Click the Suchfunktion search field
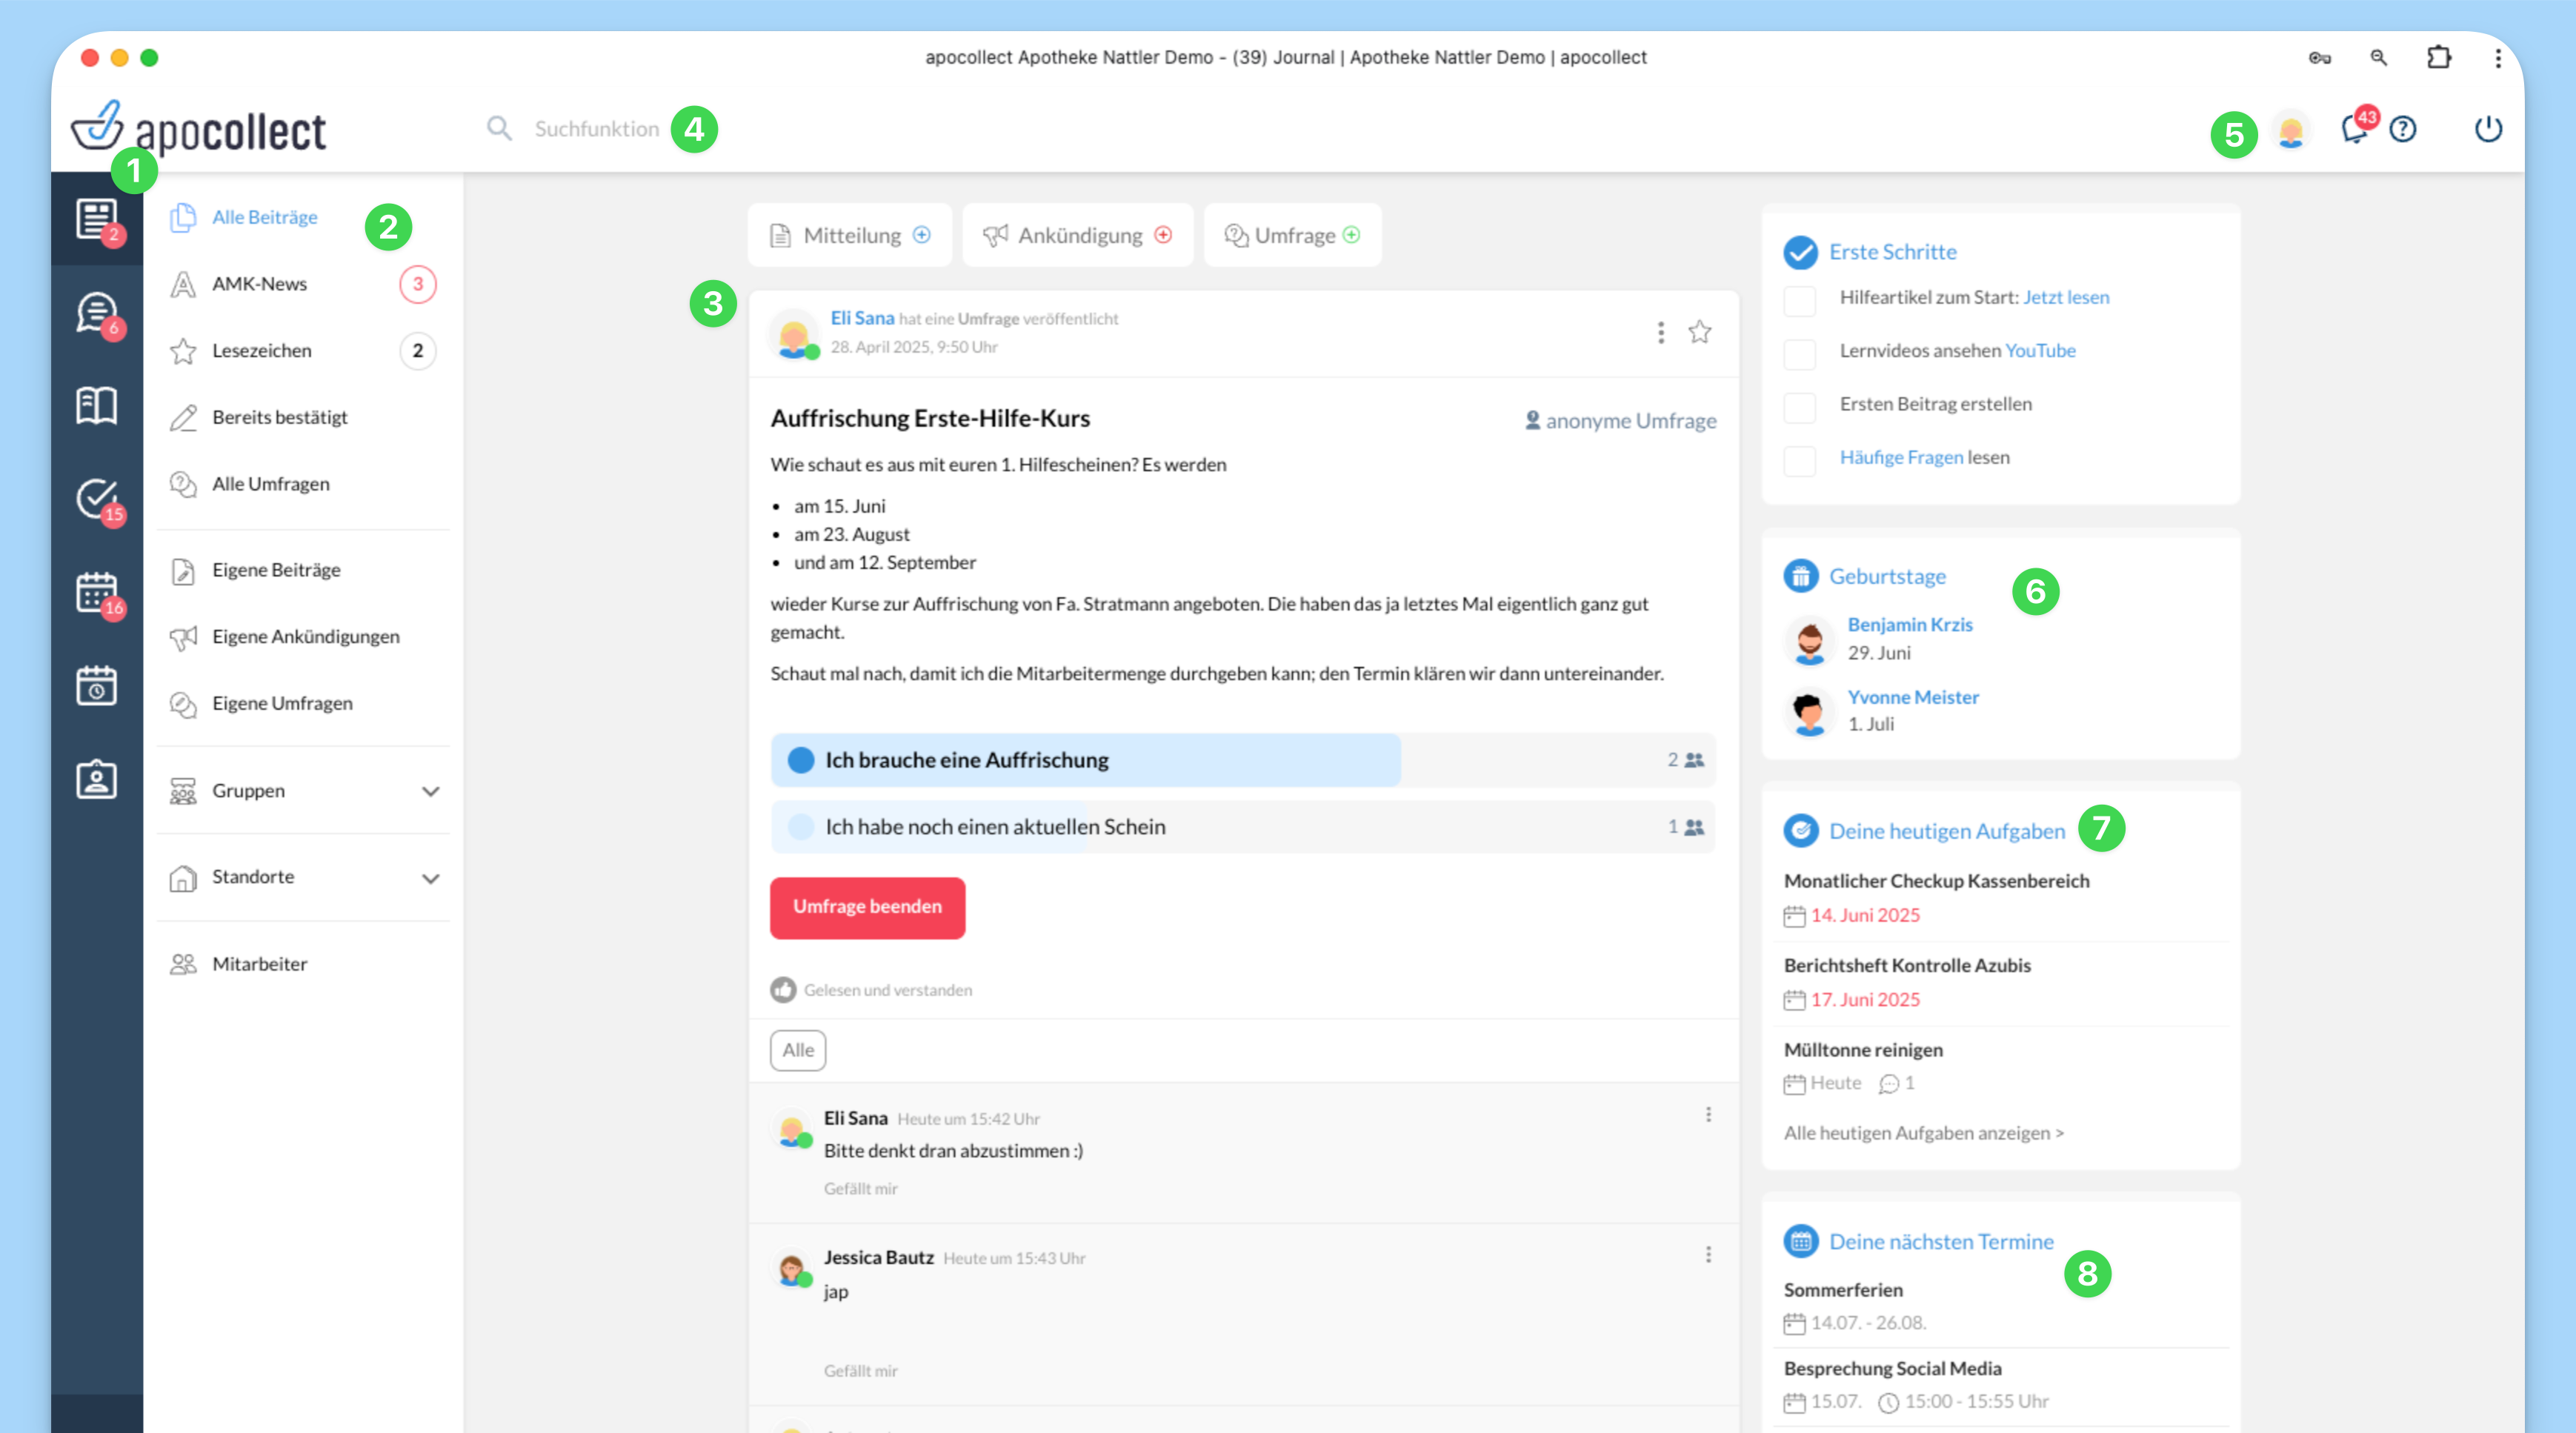Viewport: 2576px width, 1433px height. click(x=596, y=129)
